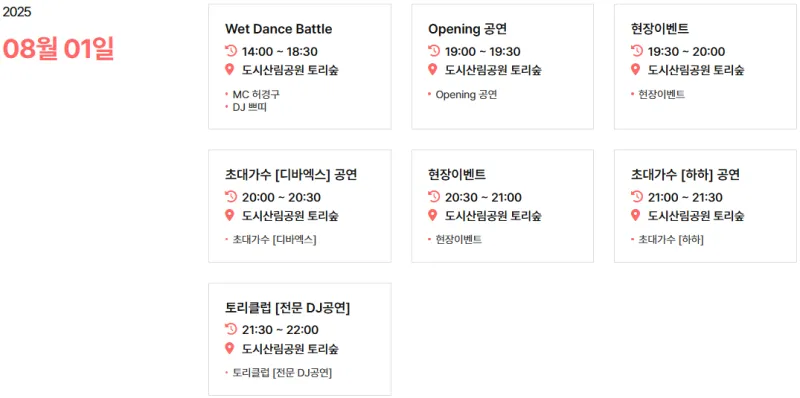This screenshot has width=800, height=398.
Task: Click the location pin in 토리클럽 card
Action: point(230,349)
